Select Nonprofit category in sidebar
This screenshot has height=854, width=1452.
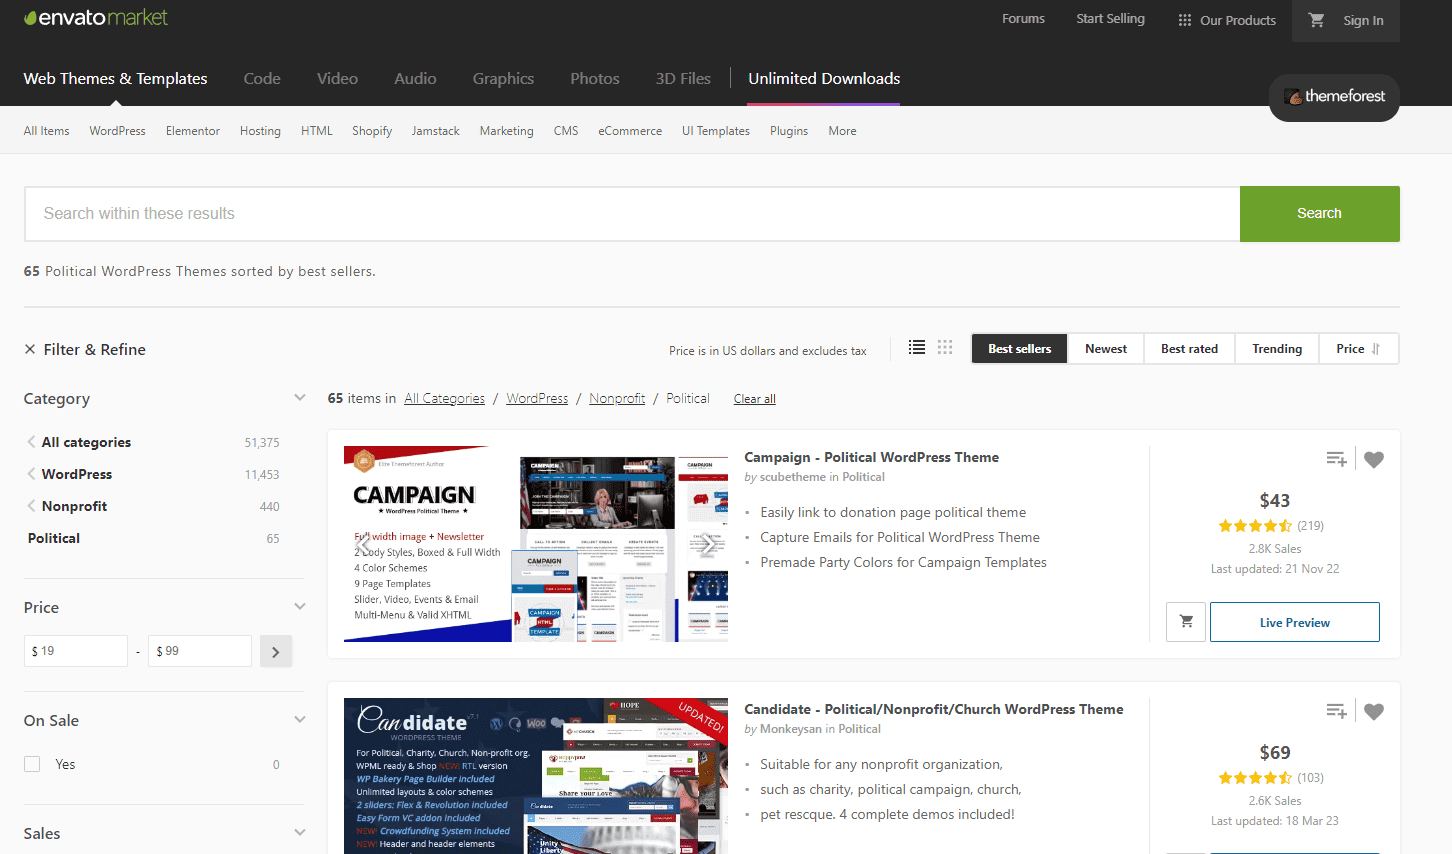point(74,506)
